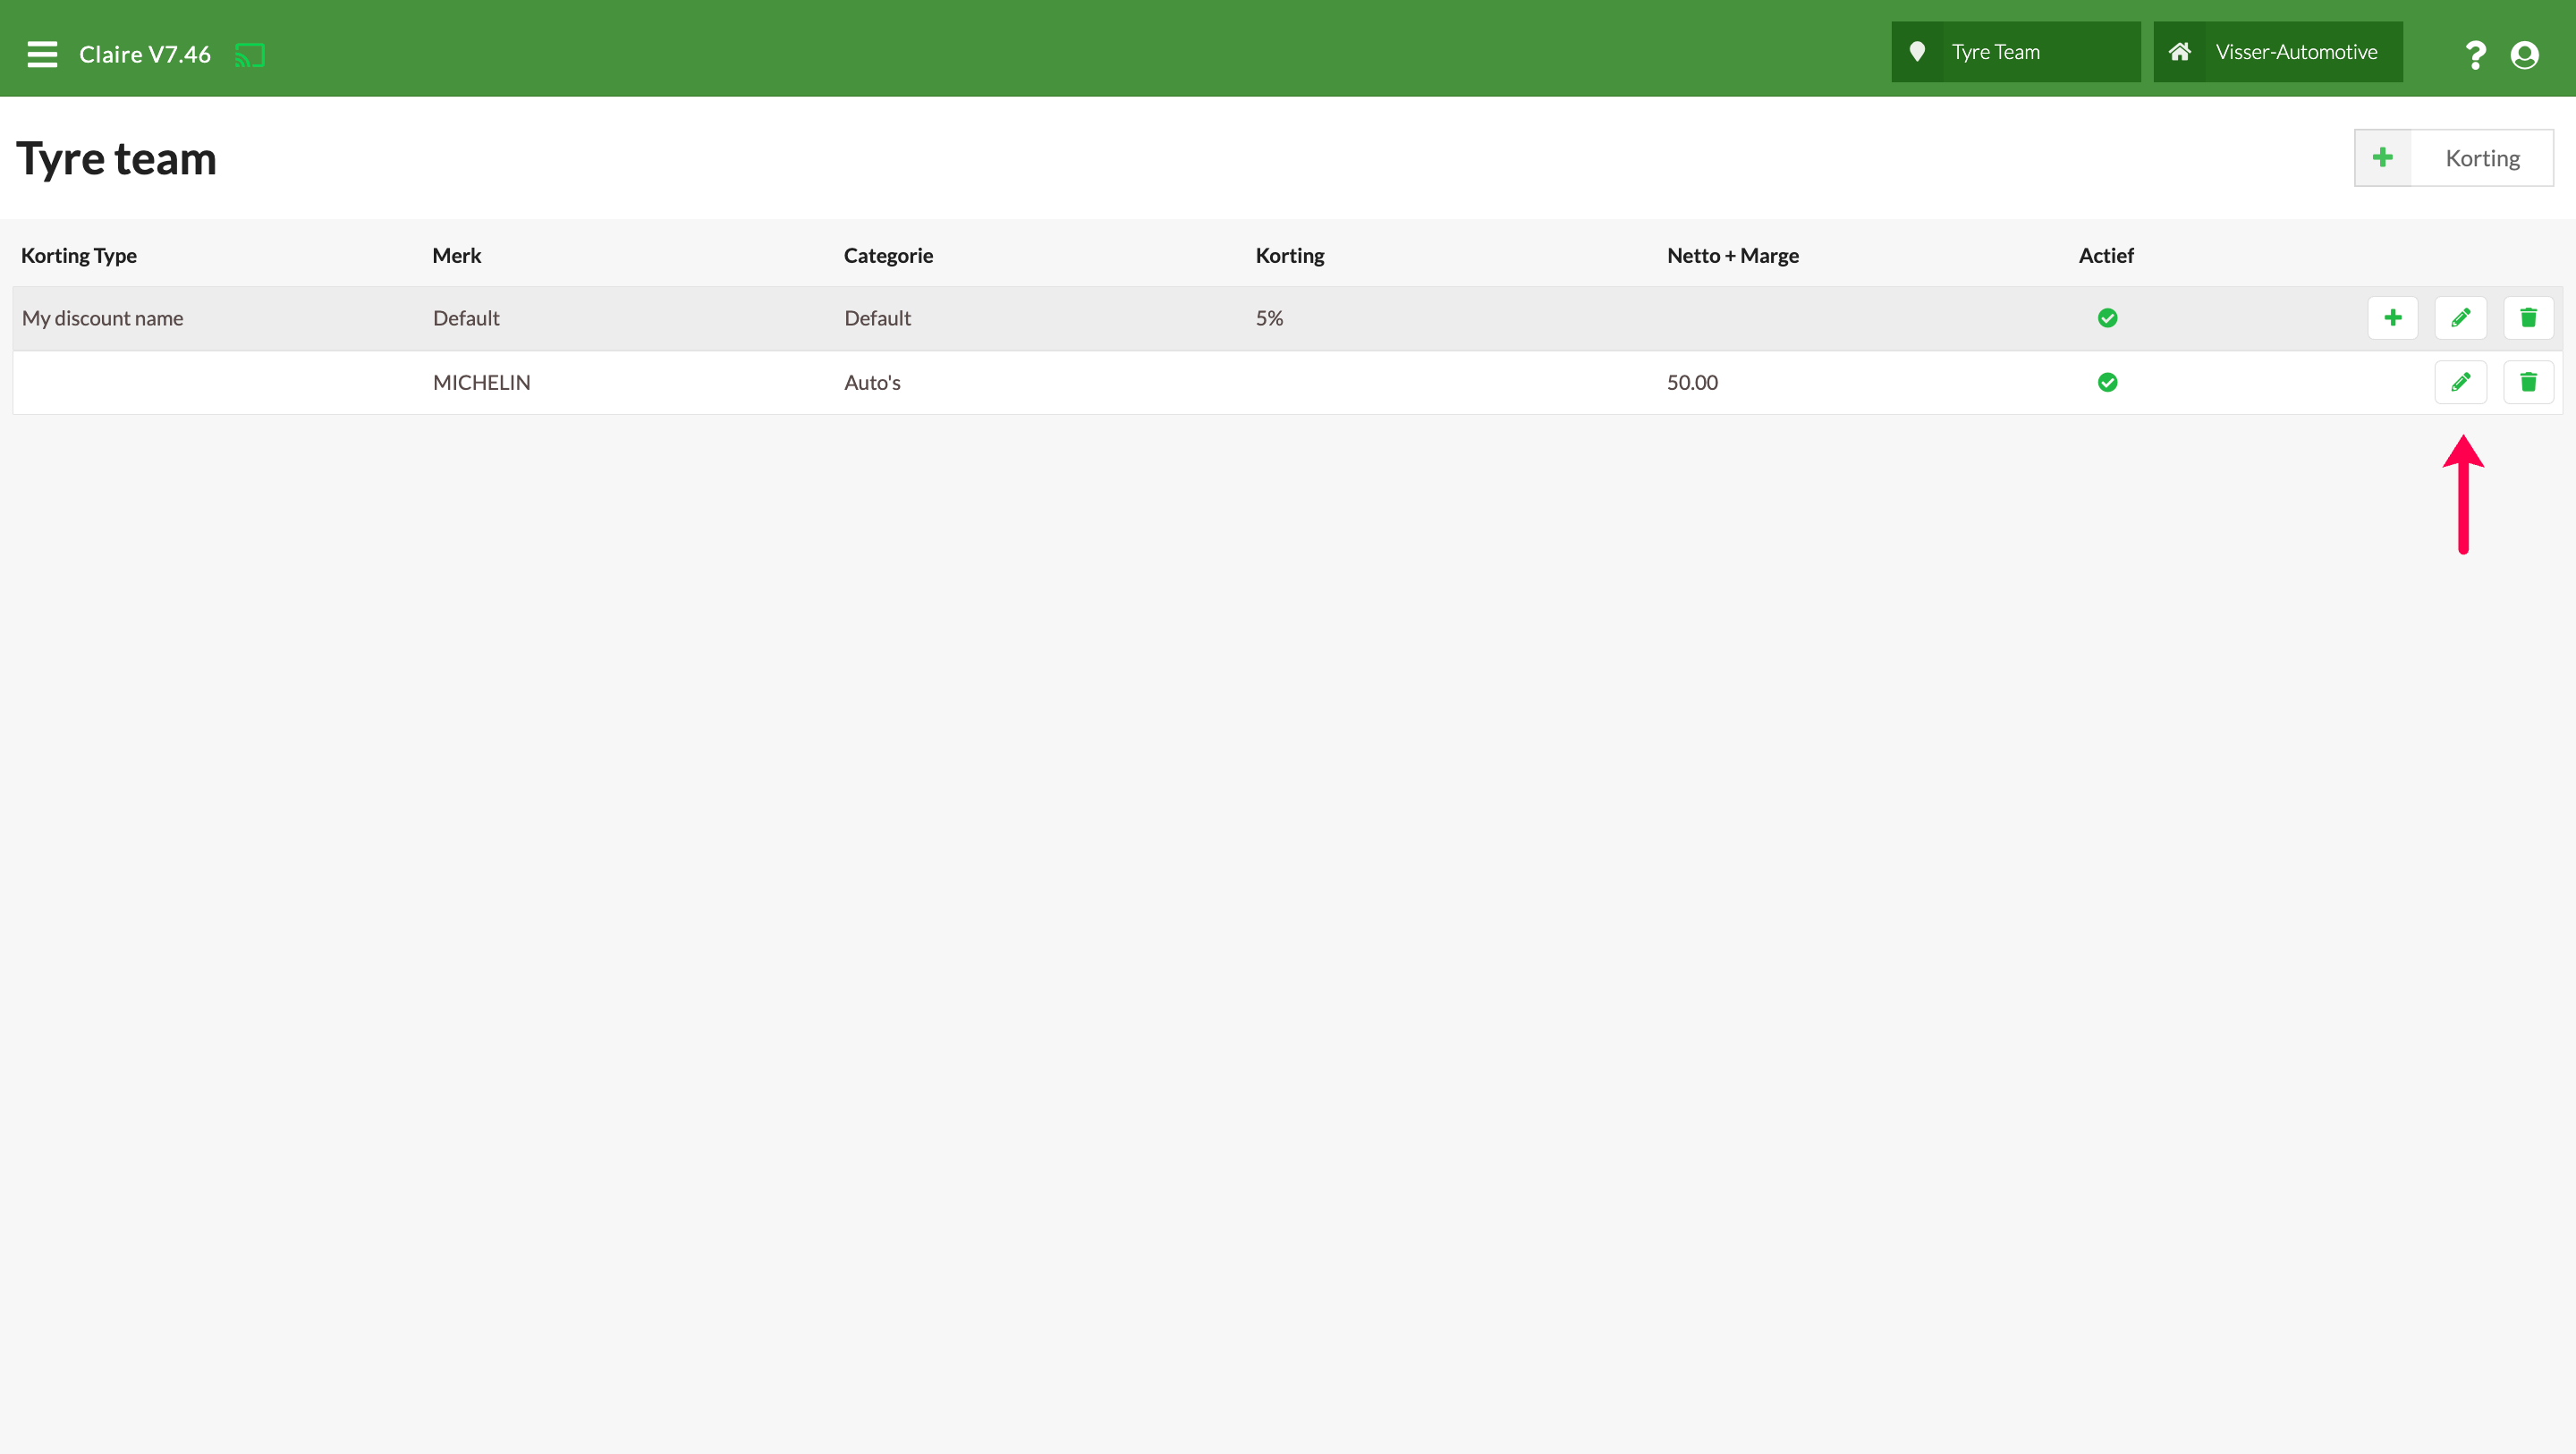
Task: Open the hamburger main menu
Action: (42, 54)
